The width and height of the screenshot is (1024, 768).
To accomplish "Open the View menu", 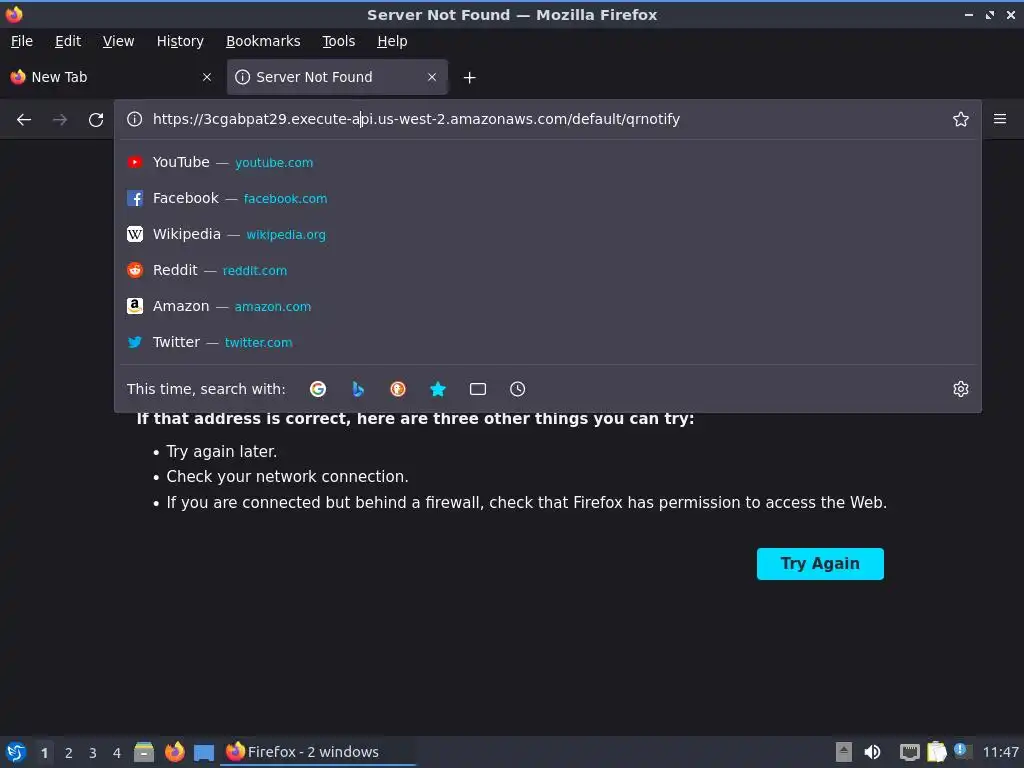I will point(118,41).
